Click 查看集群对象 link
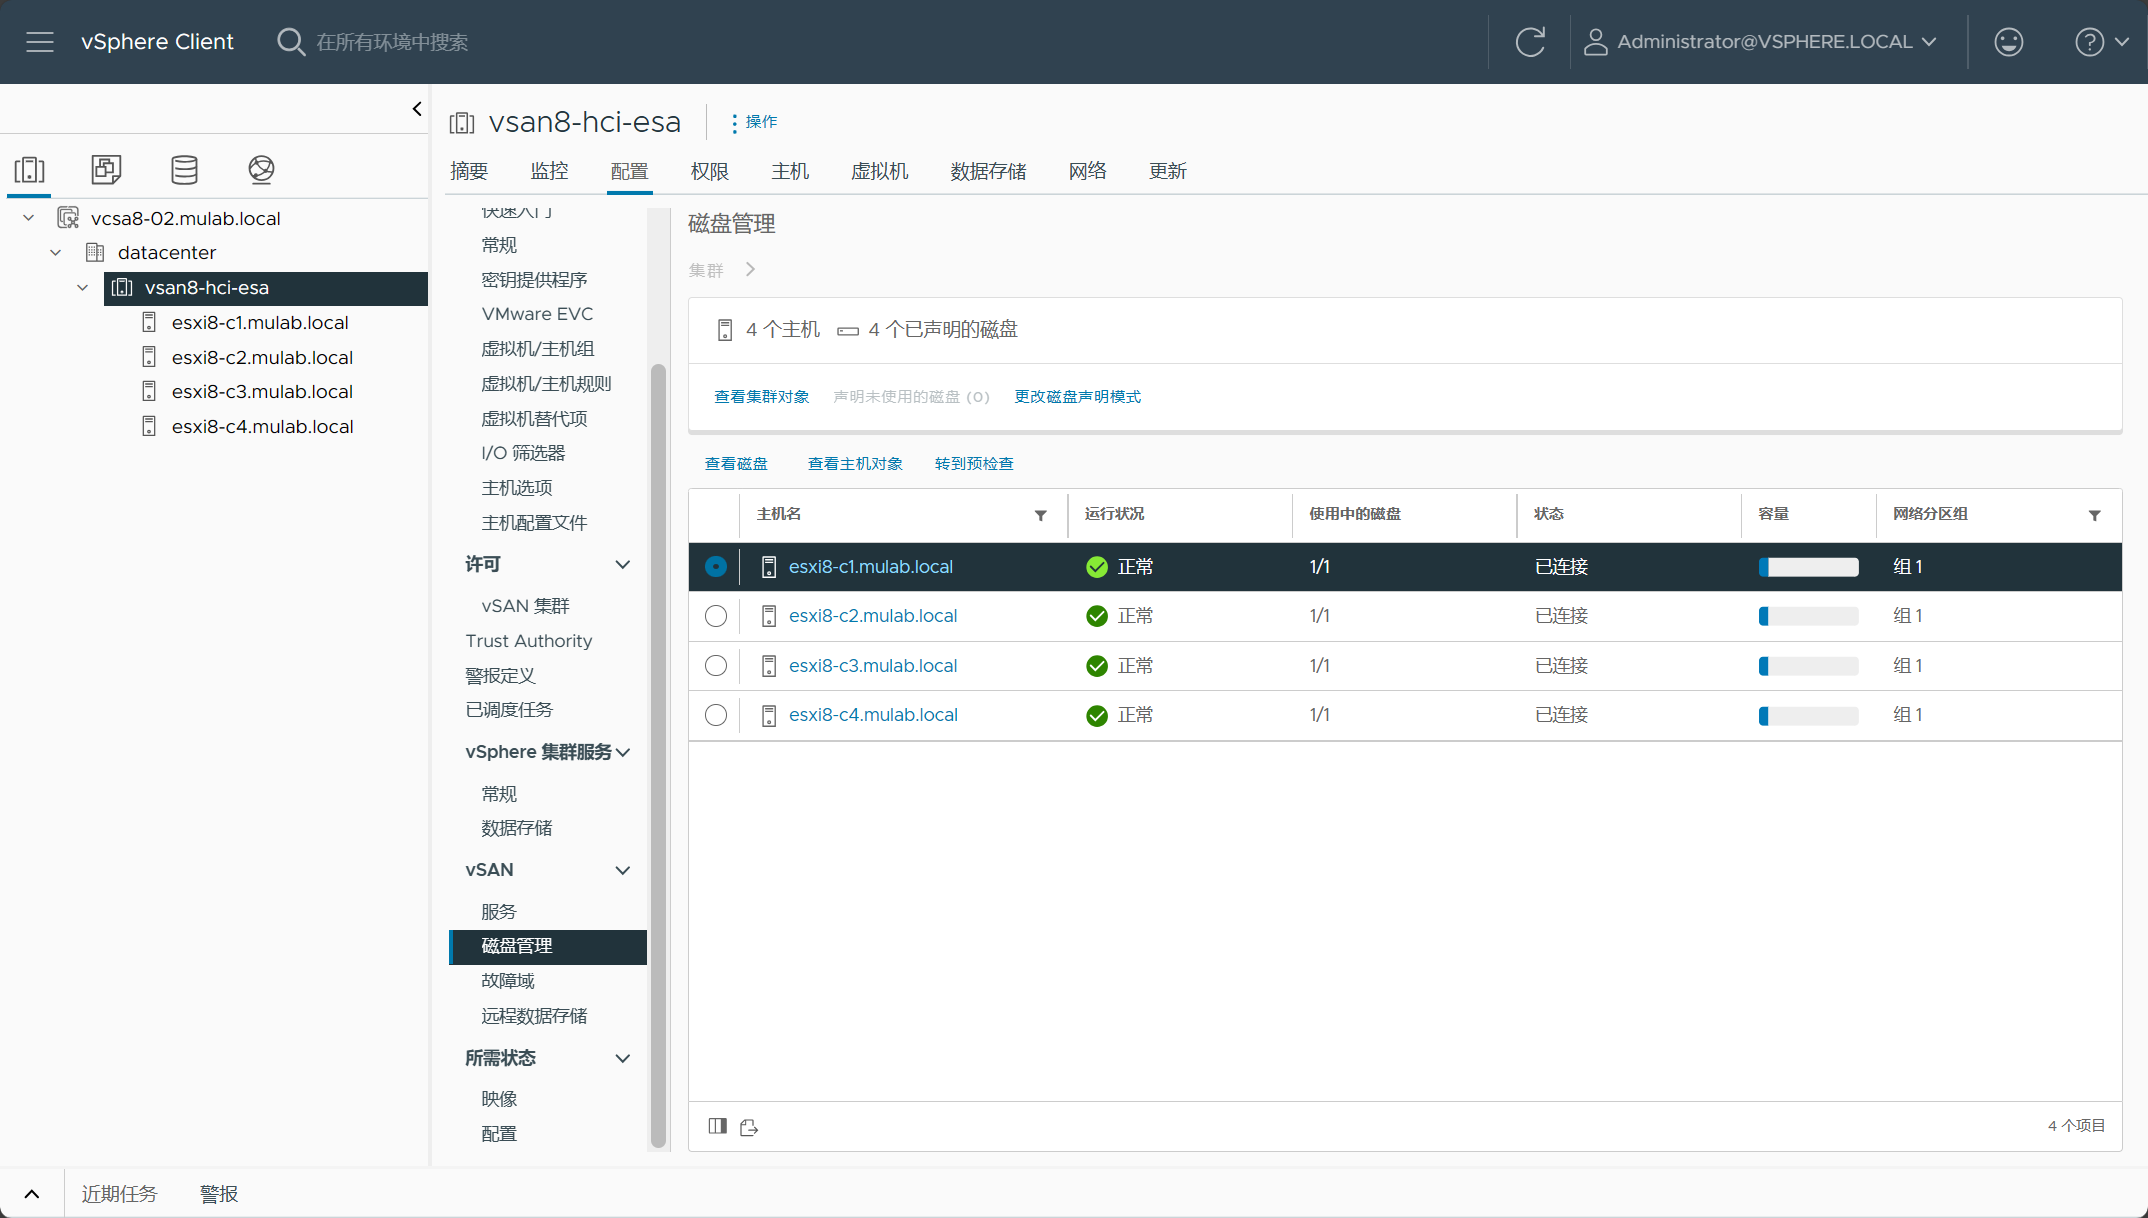The image size is (2148, 1218). [x=762, y=397]
